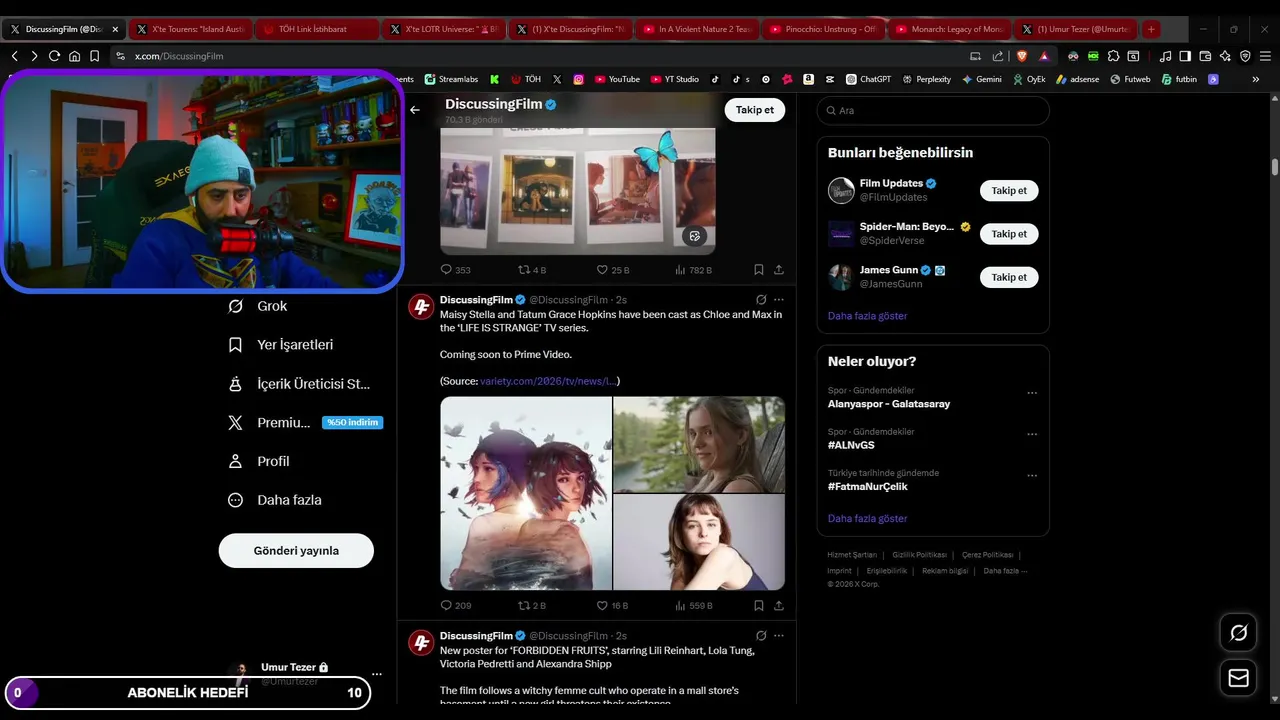Screen dimensions: 1280x720
Task: Open the ChatGPT bookmark
Action: pos(868,79)
